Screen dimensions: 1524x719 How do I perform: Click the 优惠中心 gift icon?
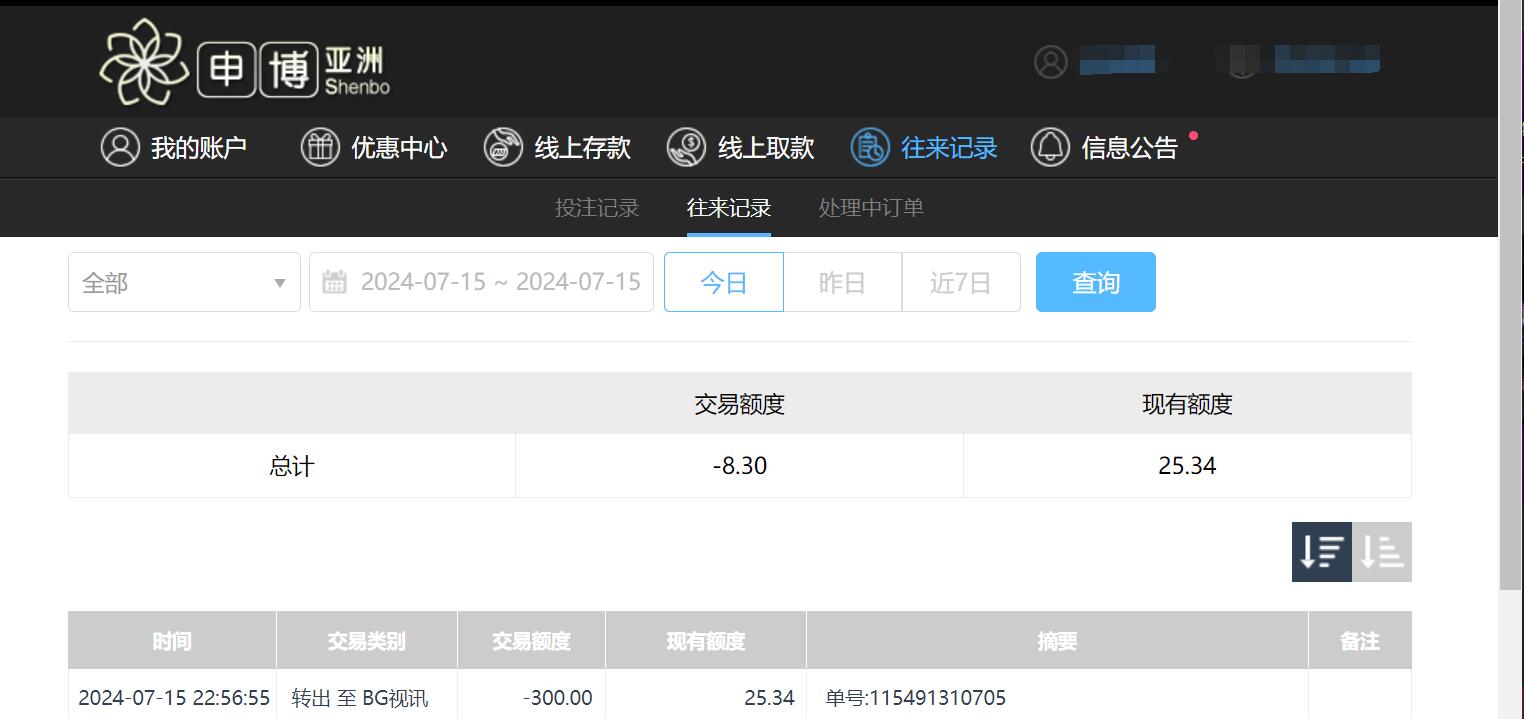click(x=320, y=146)
